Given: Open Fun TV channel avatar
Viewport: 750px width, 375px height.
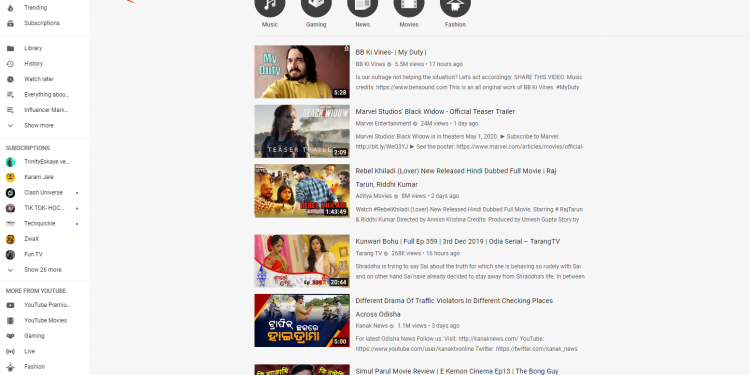Looking at the screenshot, I should 10,254.
